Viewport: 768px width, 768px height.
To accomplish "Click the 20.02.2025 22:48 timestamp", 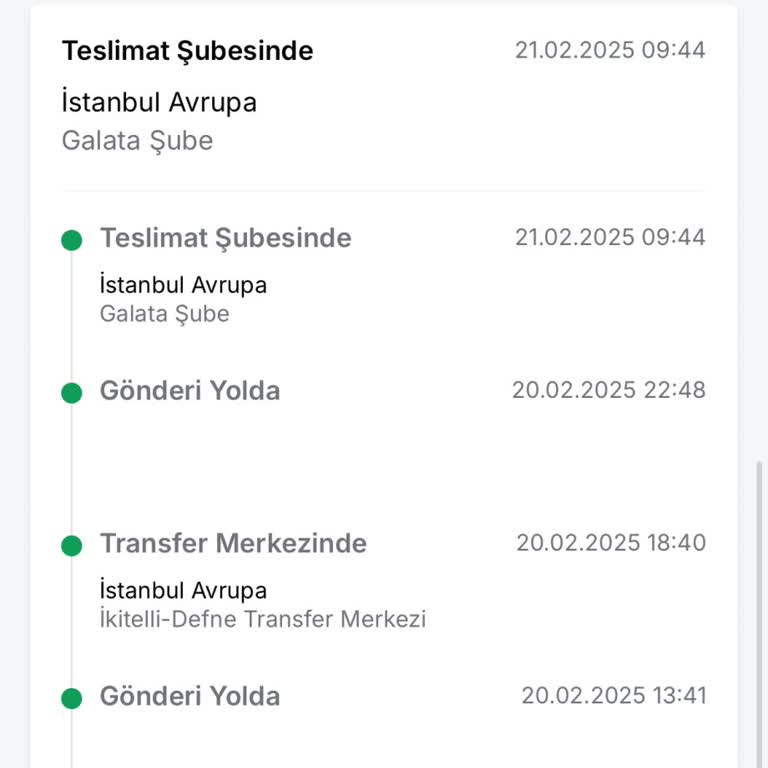I will click(609, 390).
